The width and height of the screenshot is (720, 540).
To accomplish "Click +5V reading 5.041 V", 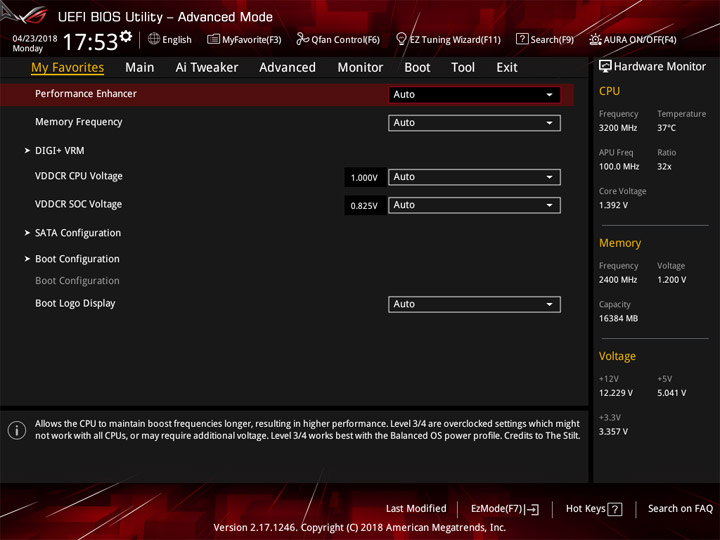I will click(671, 393).
